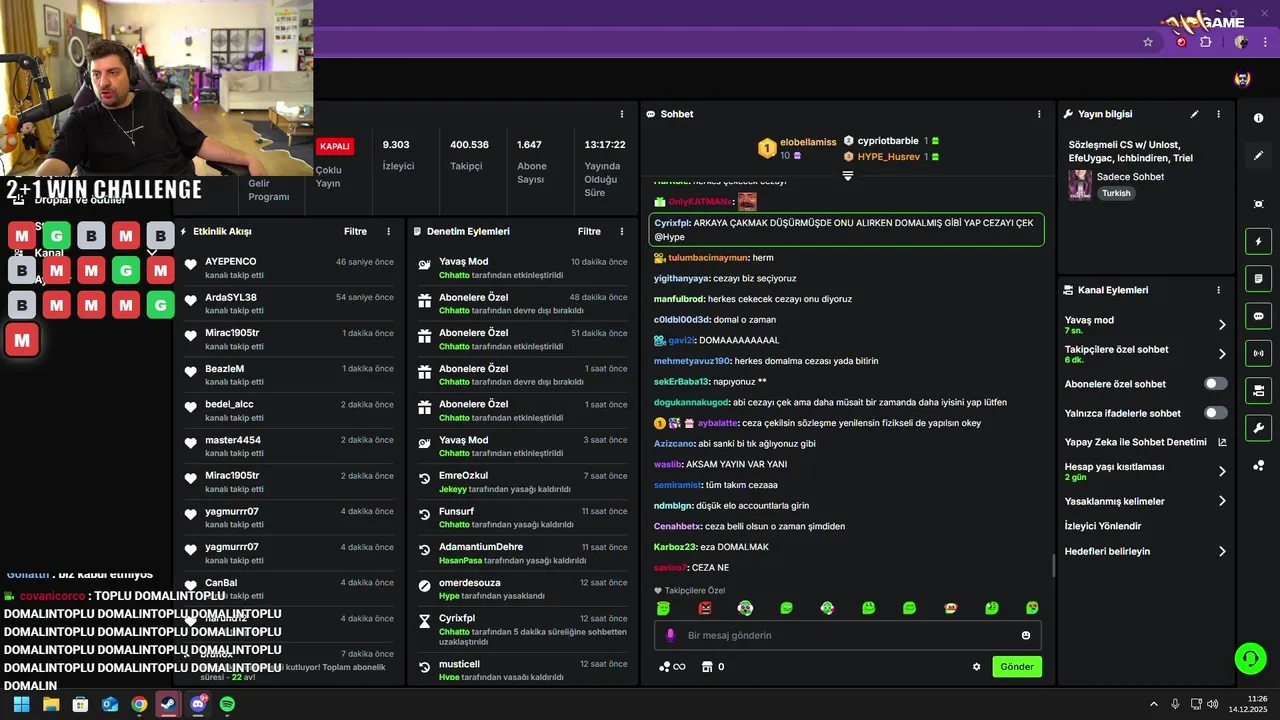
Task: Open external link icon beside Yapay Zeka Sohbet Denetimi
Action: pos(1222,442)
